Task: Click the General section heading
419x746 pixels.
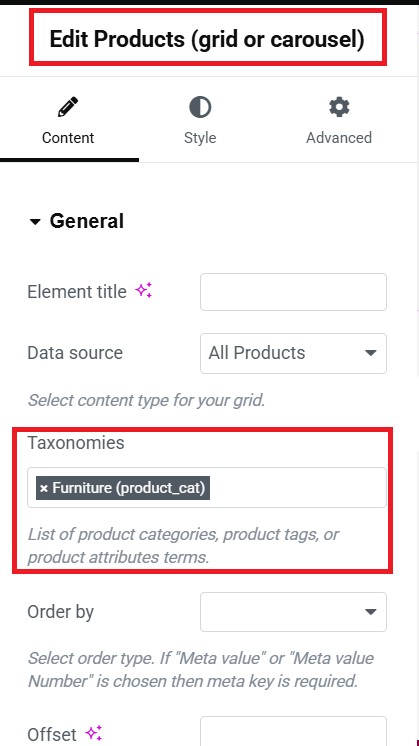Action: pos(87,221)
